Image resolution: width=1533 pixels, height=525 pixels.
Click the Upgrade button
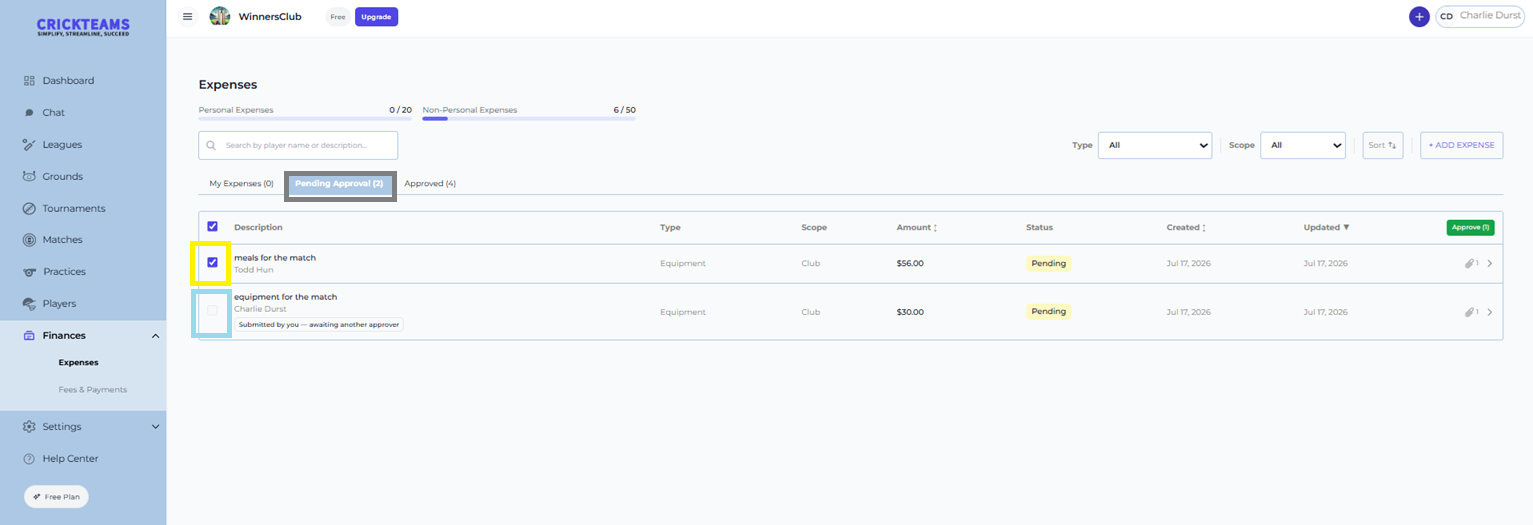click(x=376, y=17)
